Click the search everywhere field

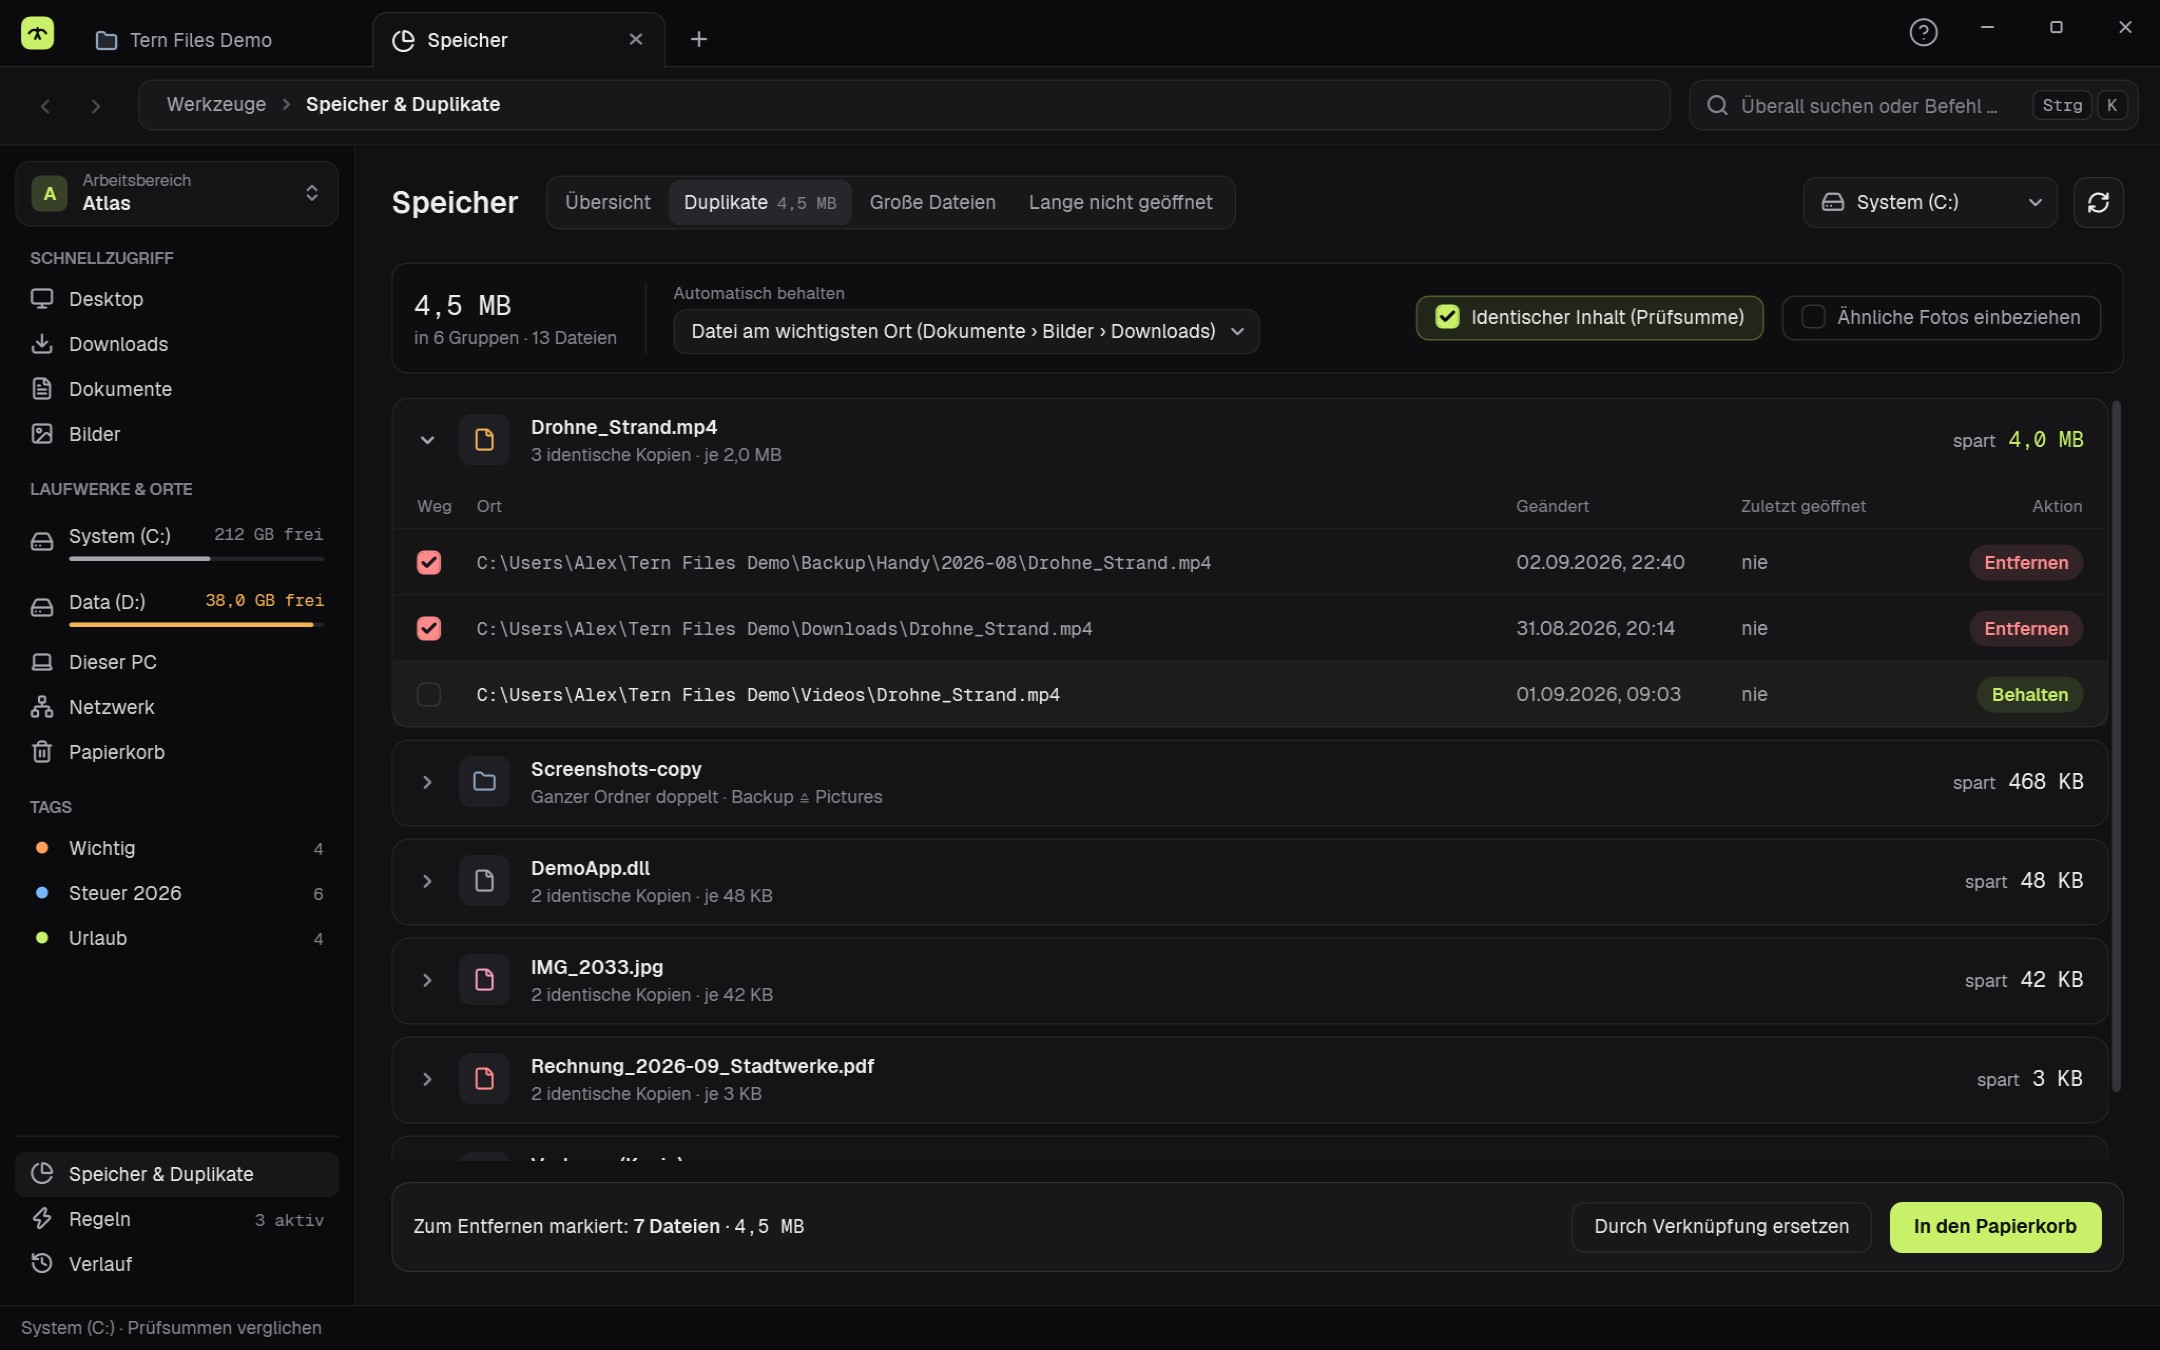coord(1913,106)
